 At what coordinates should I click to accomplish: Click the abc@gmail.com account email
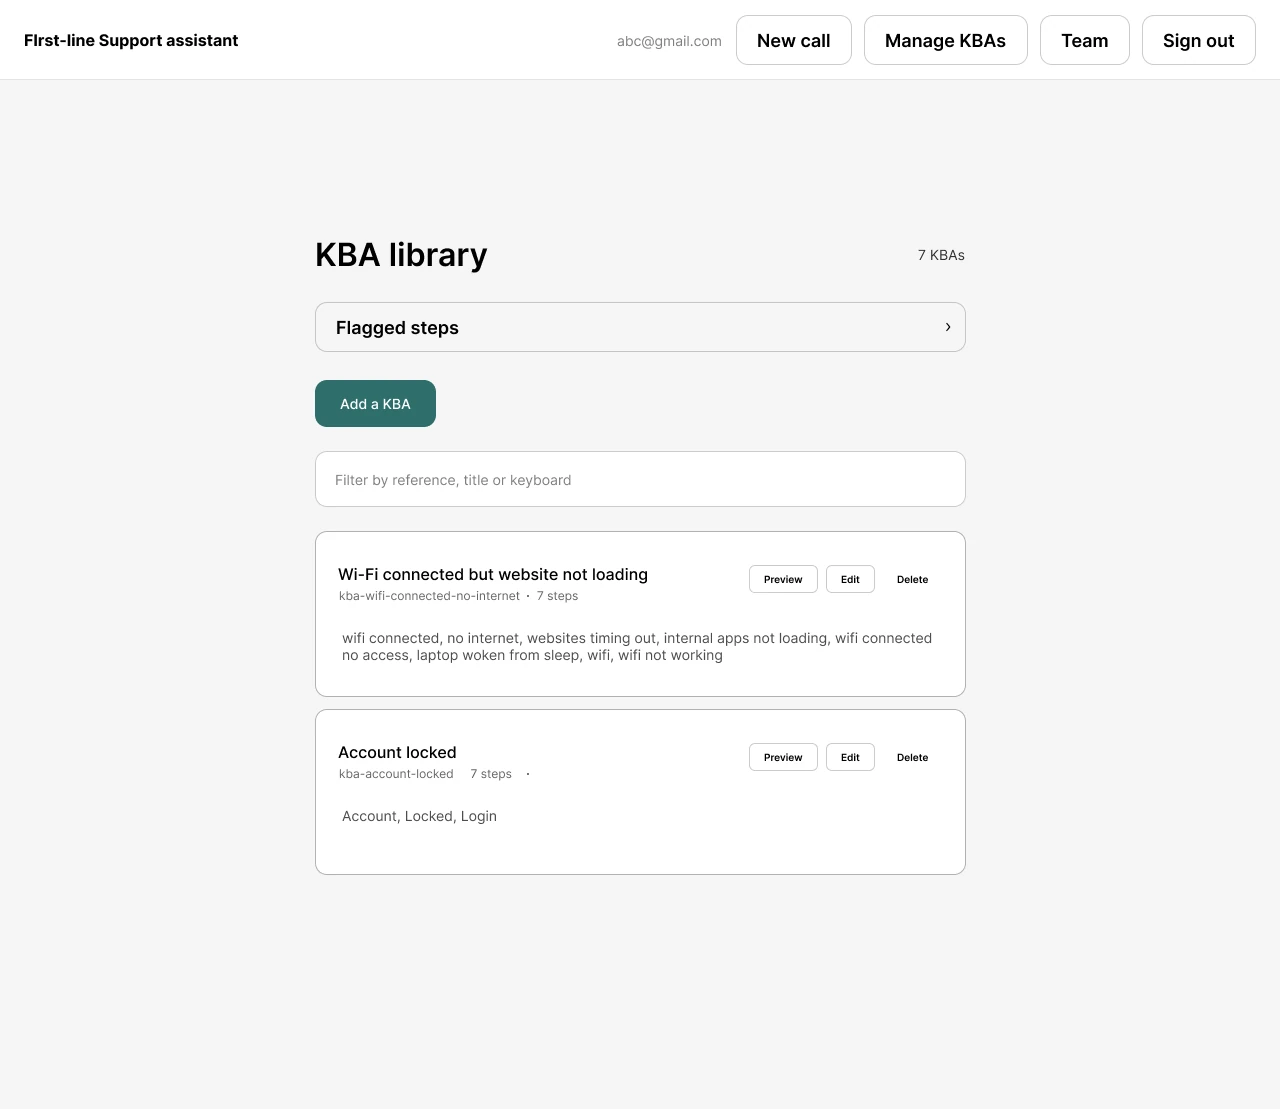669,41
